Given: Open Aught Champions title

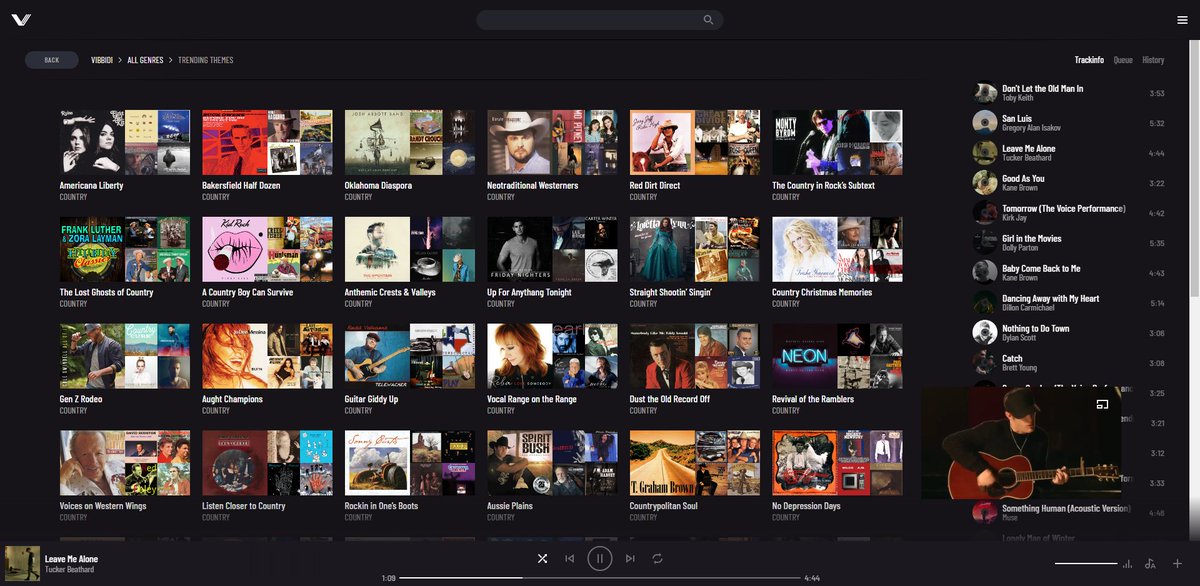Looking at the screenshot, I should [x=232, y=400].
